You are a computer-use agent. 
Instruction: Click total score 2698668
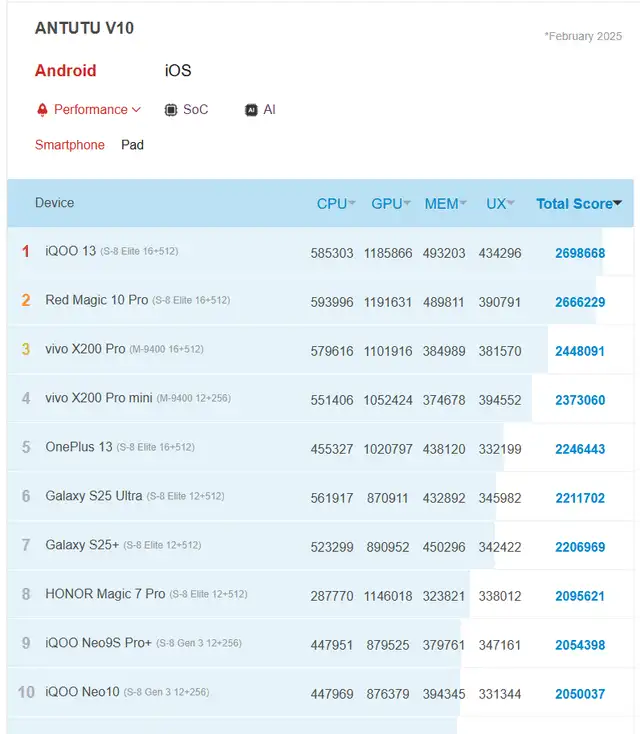tap(580, 253)
